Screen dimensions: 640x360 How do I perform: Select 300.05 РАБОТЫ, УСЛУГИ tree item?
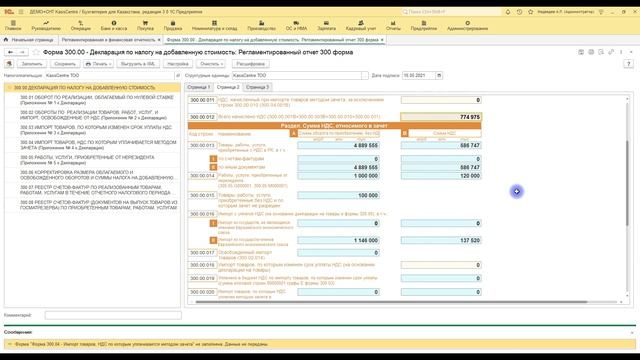[x=87, y=160]
